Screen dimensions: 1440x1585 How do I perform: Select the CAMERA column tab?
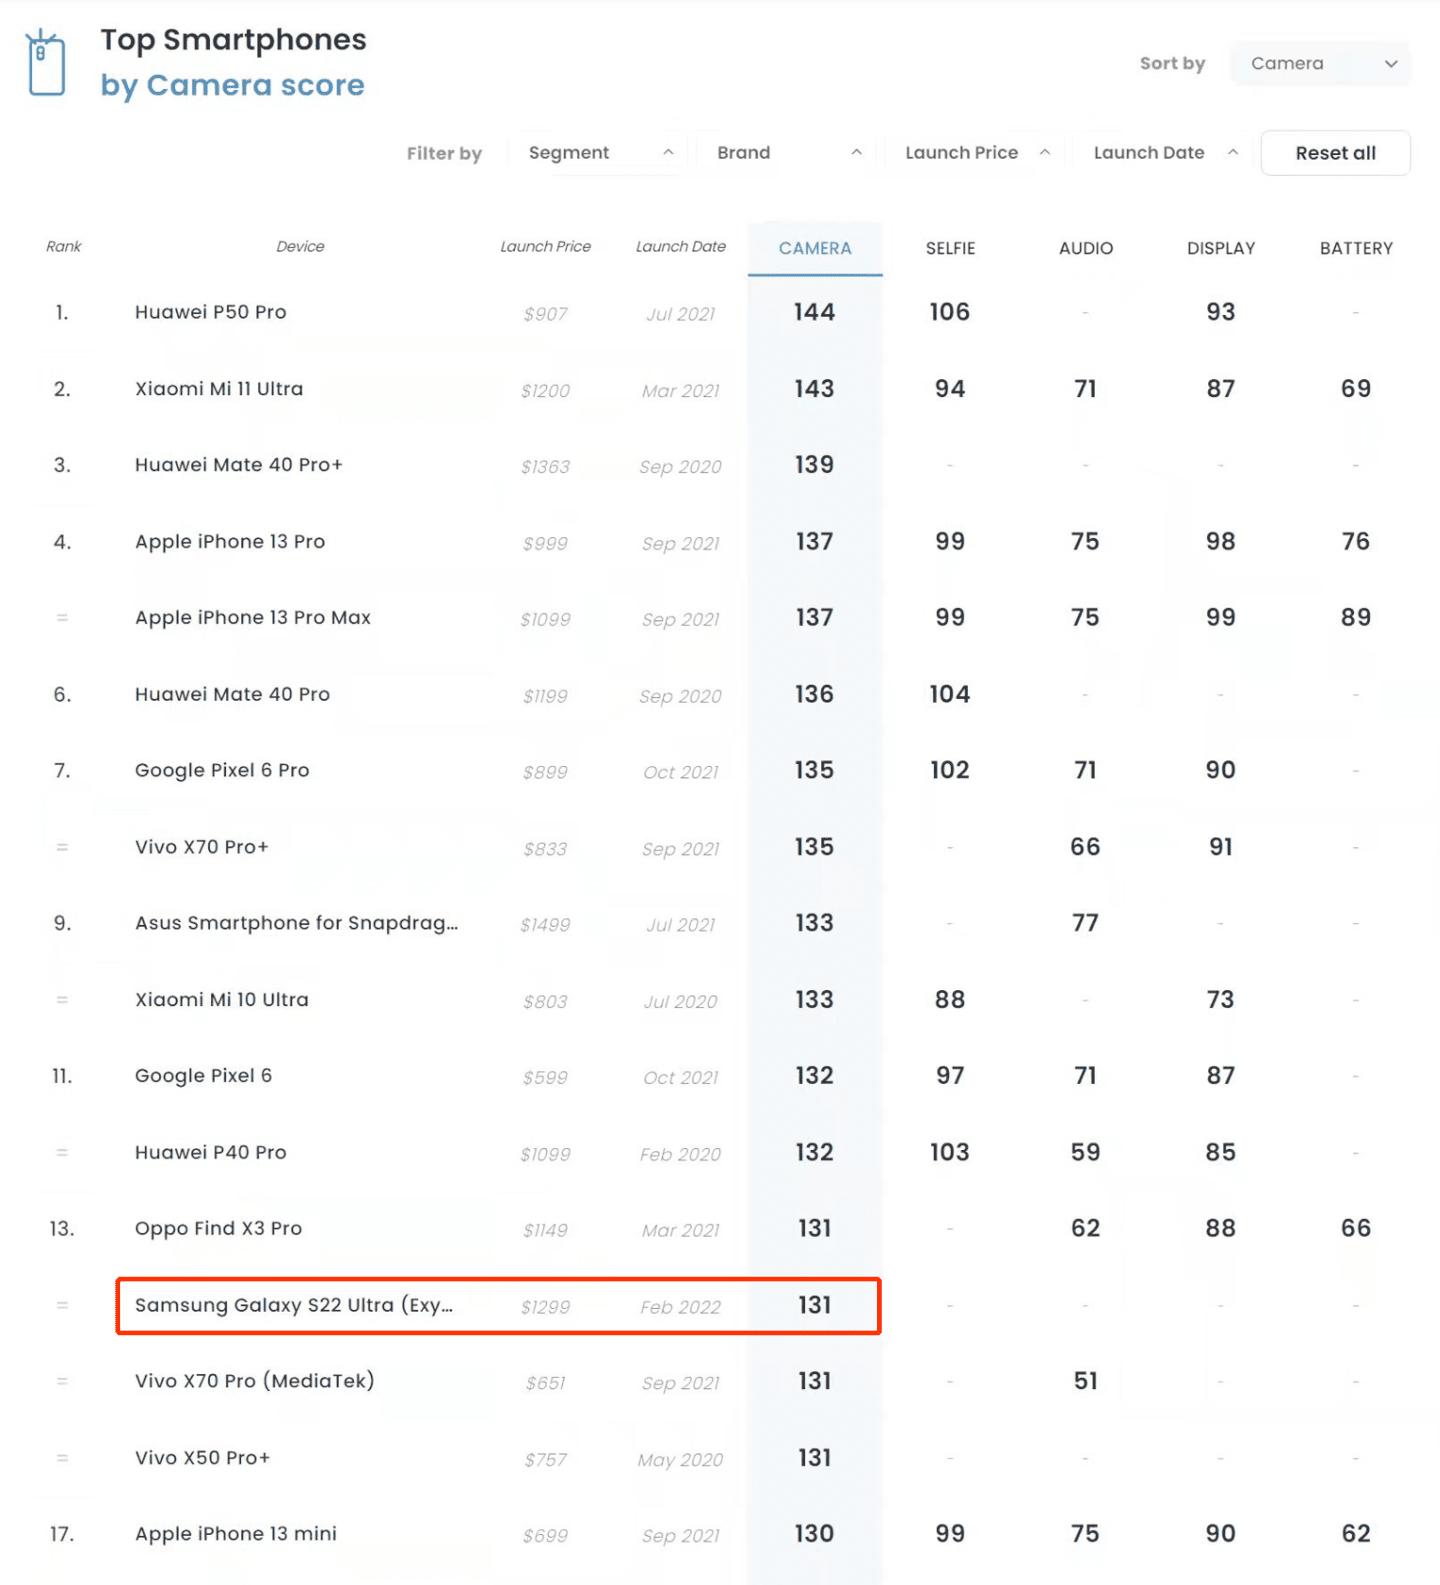[815, 248]
